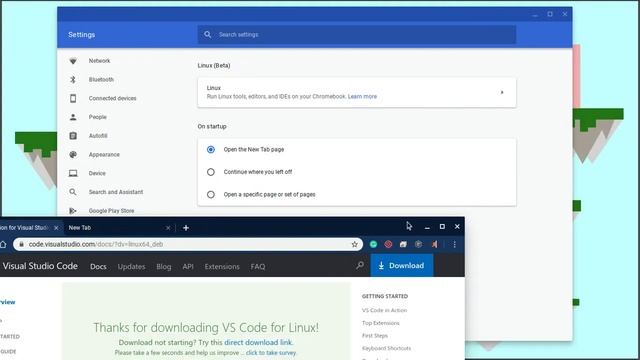The width and height of the screenshot is (640, 360).
Task: Open Learn more link for Linux
Action: (362, 97)
